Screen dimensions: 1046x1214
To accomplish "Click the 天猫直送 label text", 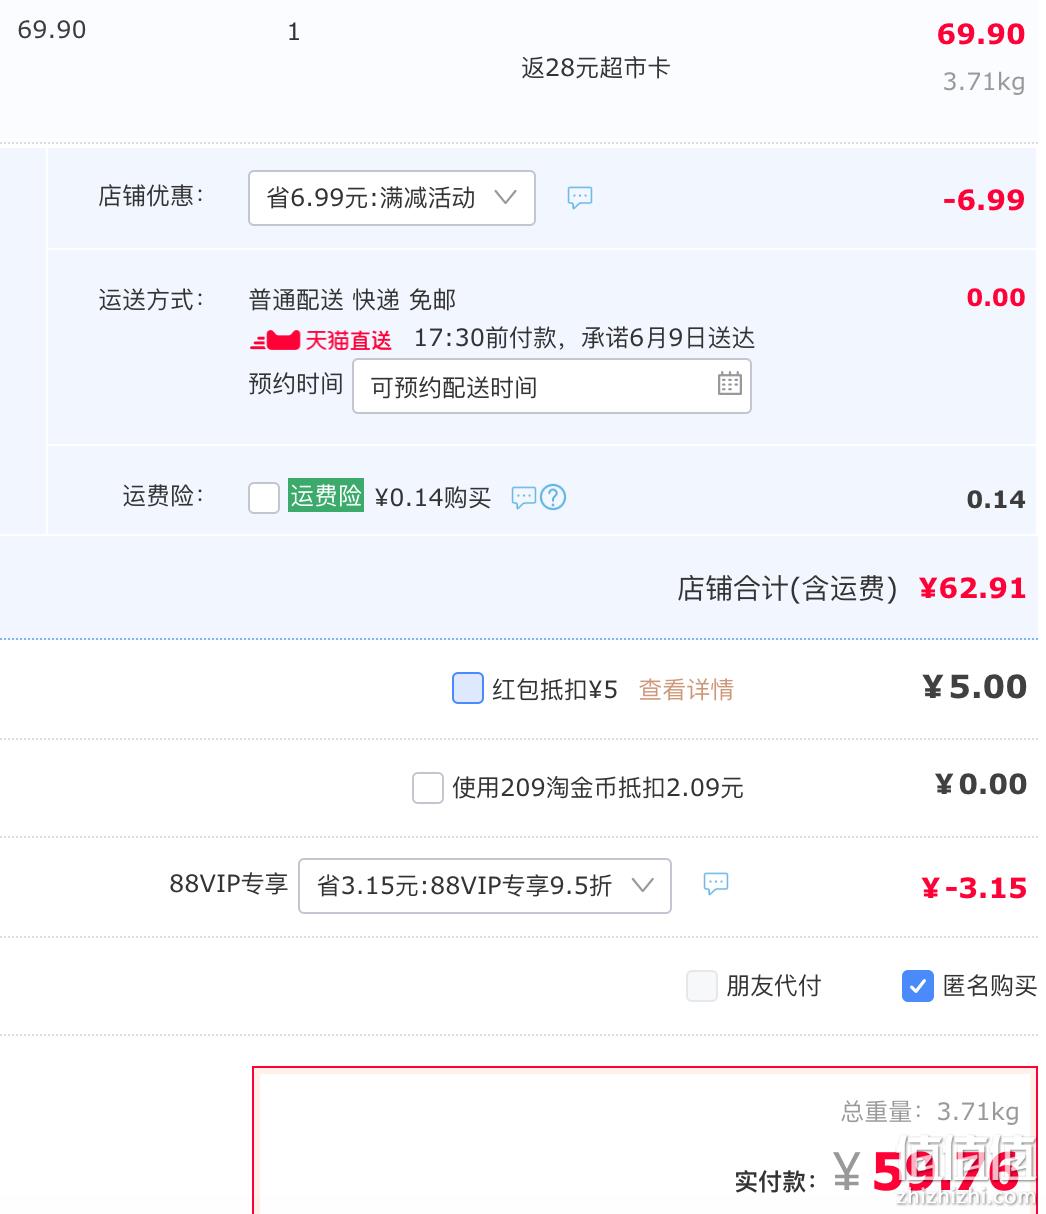I will 348,341.
